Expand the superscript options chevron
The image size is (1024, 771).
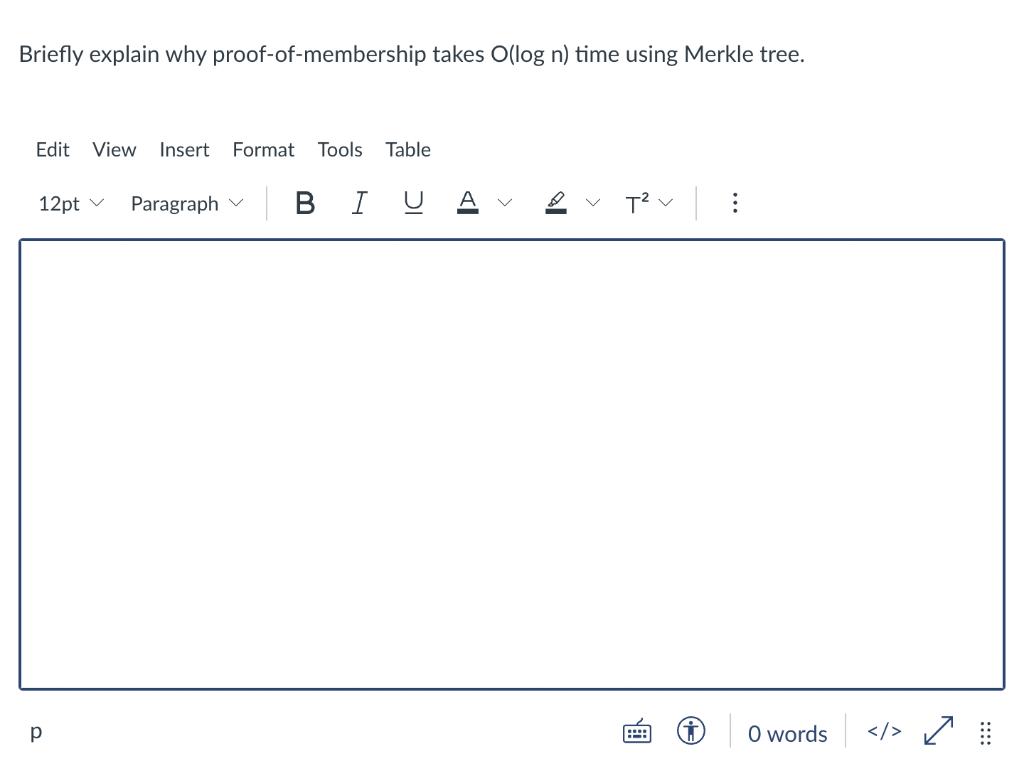click(665, 202)
